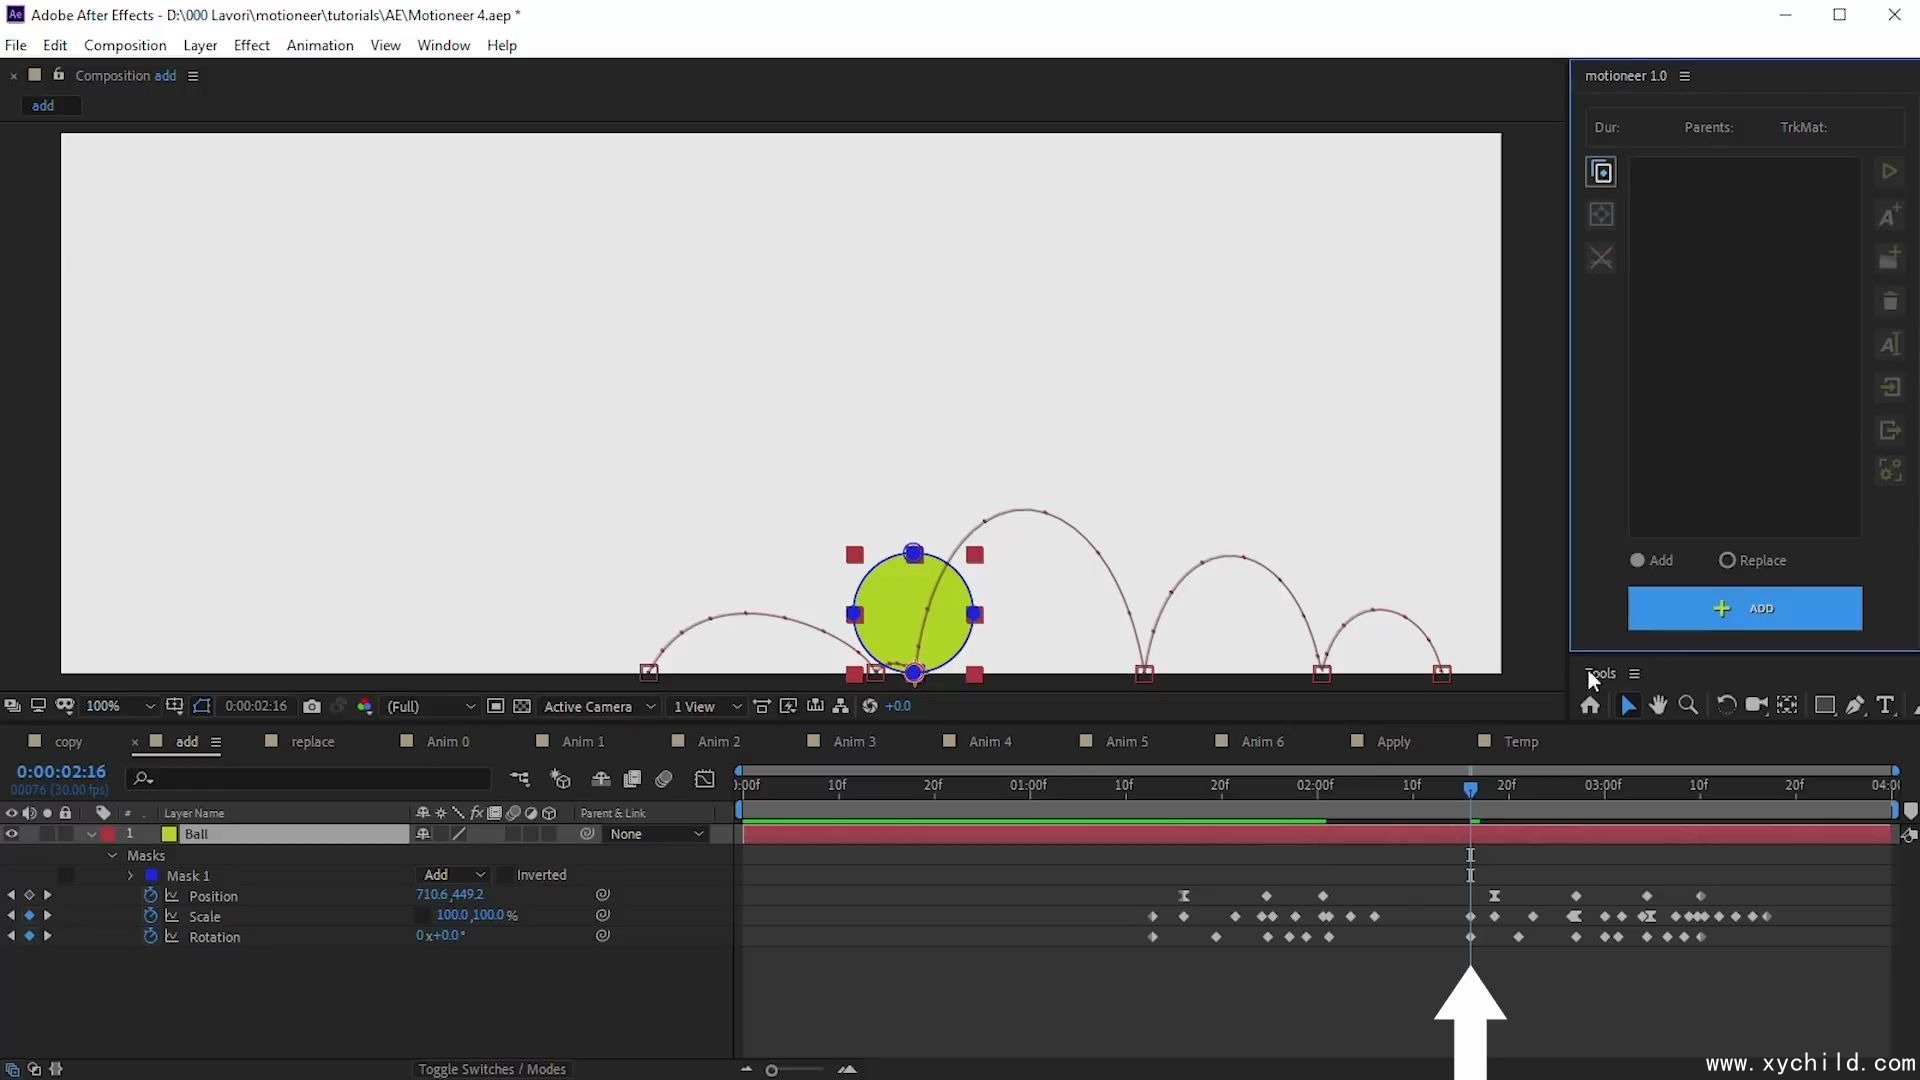
Task: Toggle the Rotation stopwatch
Action: click(151, 937)
